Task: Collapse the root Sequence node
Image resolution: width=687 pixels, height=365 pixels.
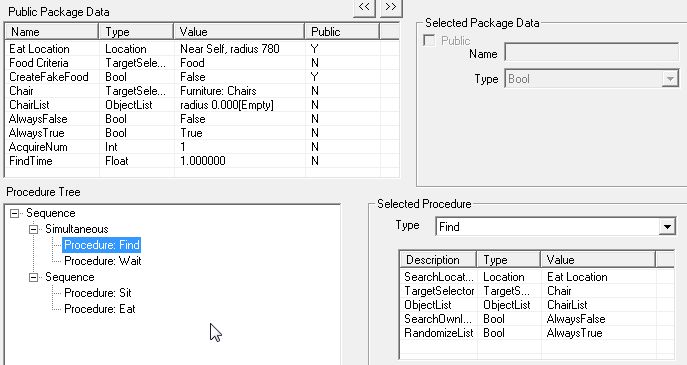Action: pyautogui.click(x=14, y=213)
